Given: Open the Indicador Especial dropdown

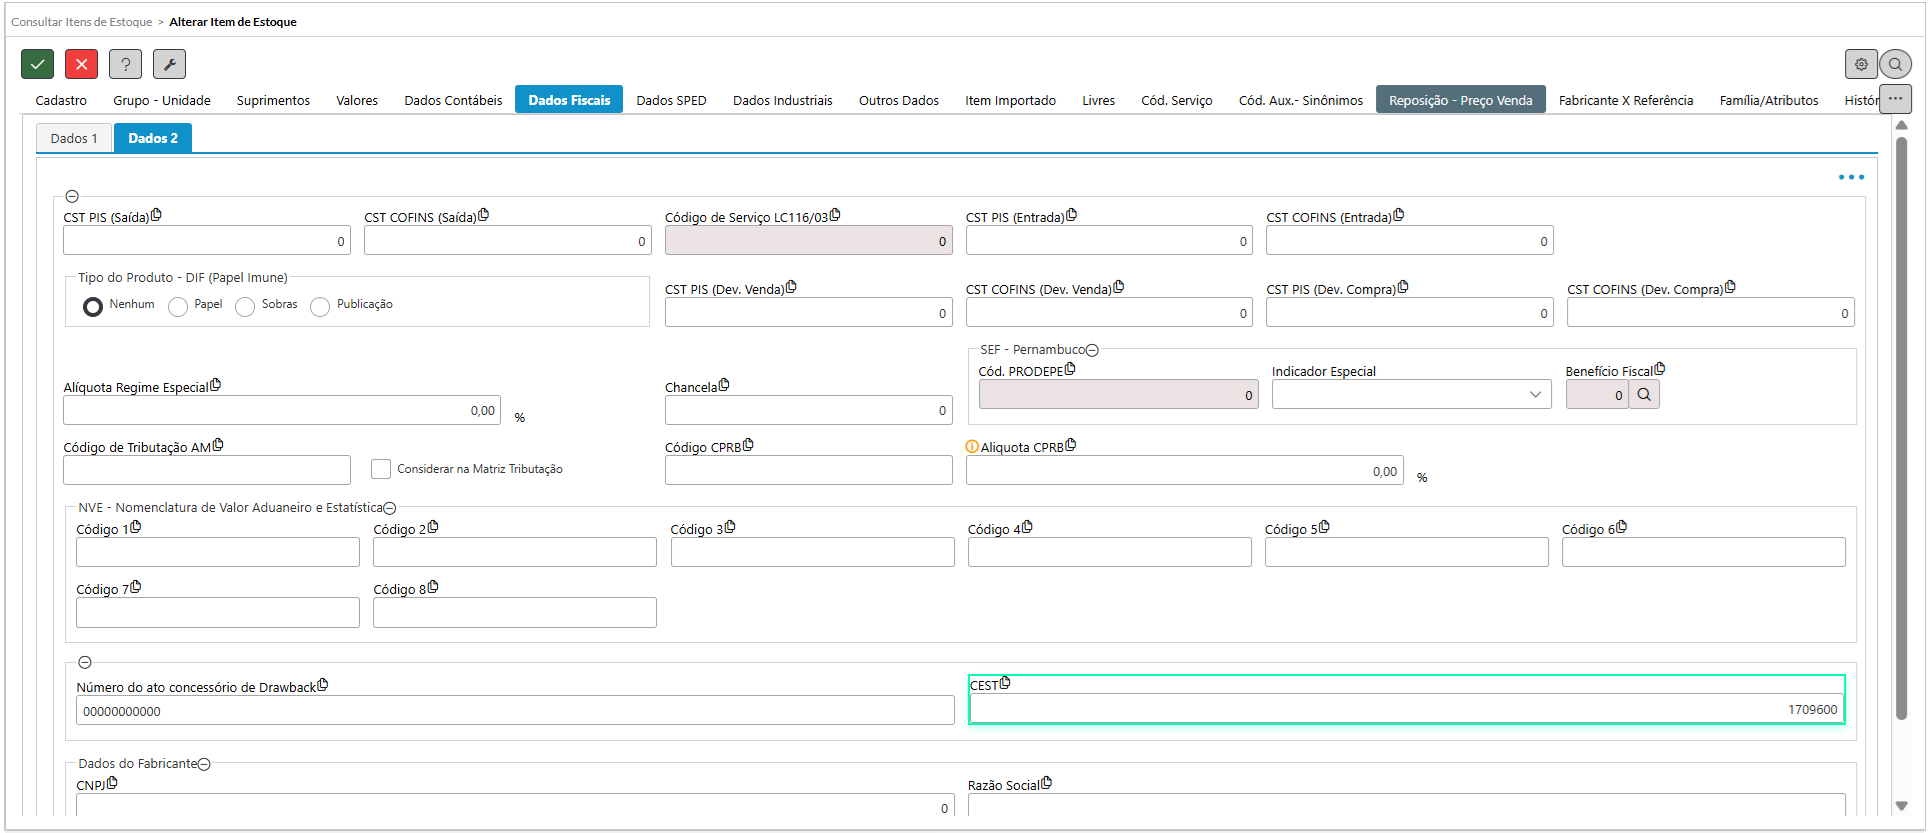Looking at the screenshot, I should (1411, 394).
